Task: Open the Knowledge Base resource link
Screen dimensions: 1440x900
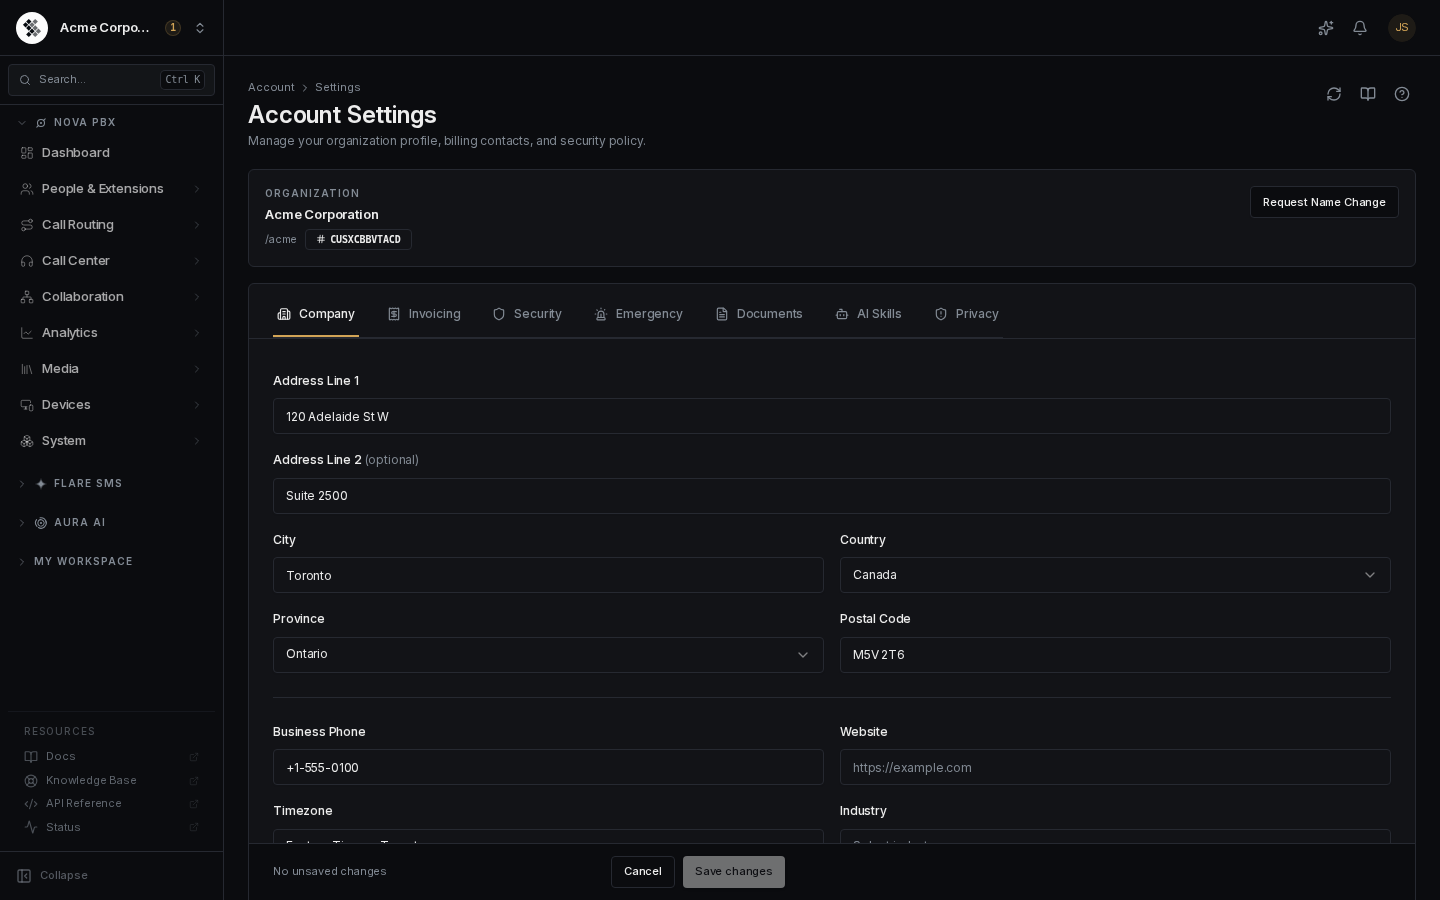Action: [111, 781]
